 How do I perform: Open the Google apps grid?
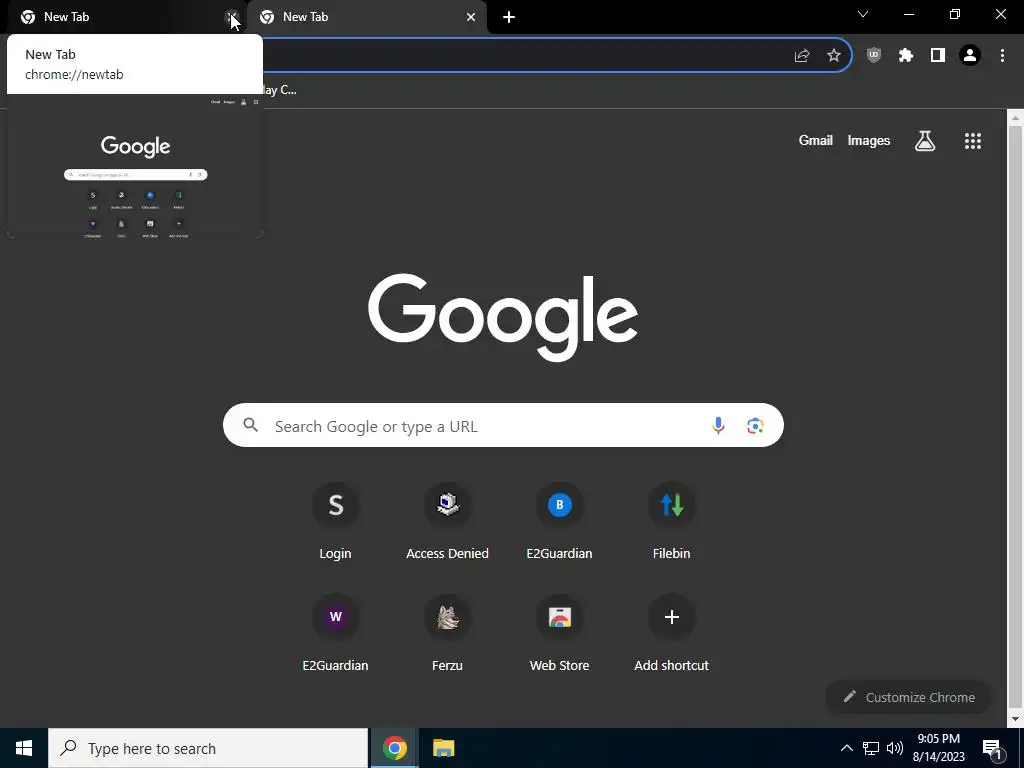click(972, 140)
